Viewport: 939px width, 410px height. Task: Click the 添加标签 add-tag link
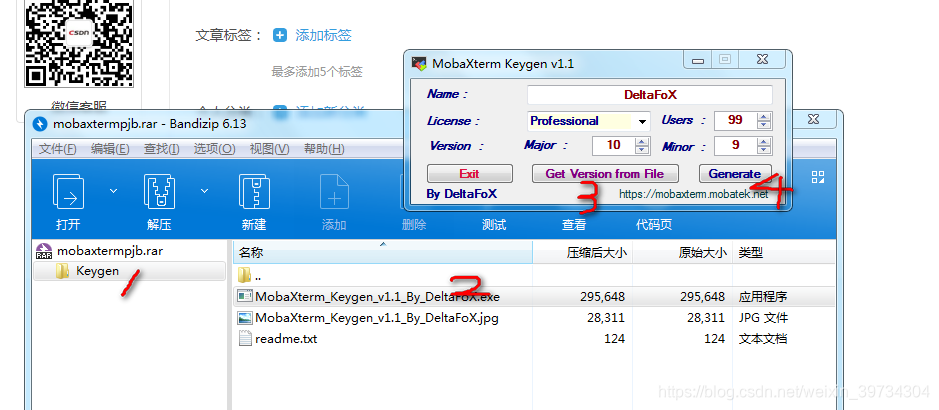point(323,35)
